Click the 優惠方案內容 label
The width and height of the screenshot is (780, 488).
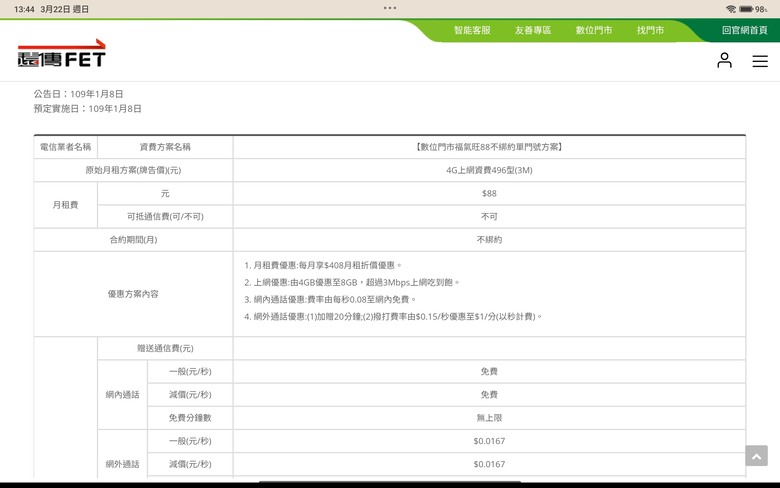tap(133, 294)
